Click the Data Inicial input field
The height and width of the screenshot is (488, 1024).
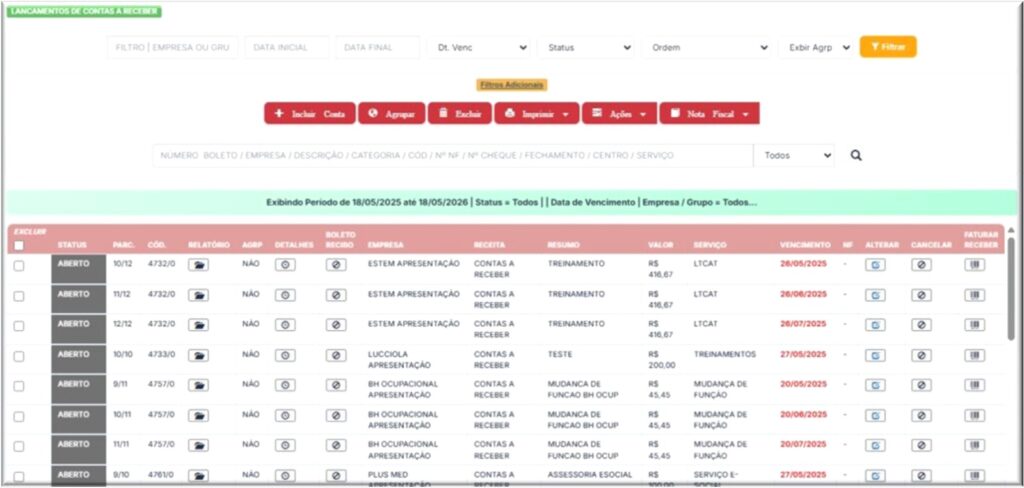pos(287,47)
